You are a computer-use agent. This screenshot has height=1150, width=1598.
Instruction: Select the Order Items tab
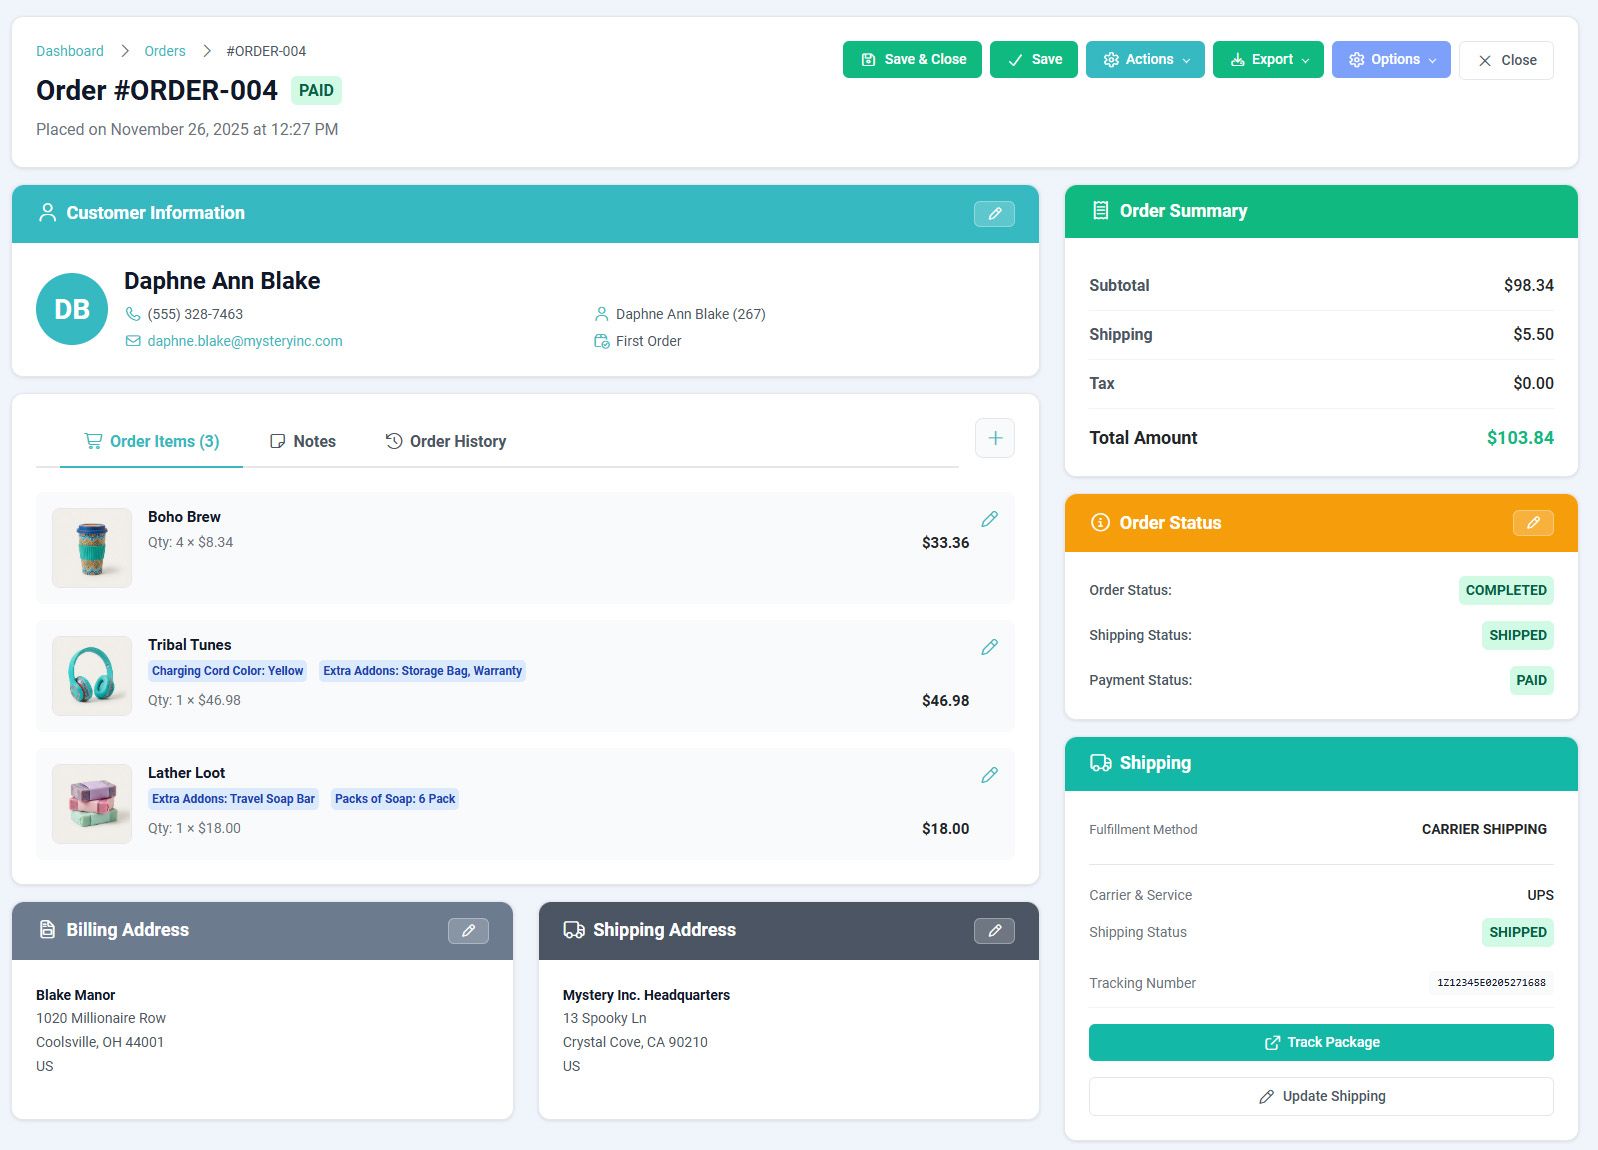pyautogui.click(x=152, y=442)
